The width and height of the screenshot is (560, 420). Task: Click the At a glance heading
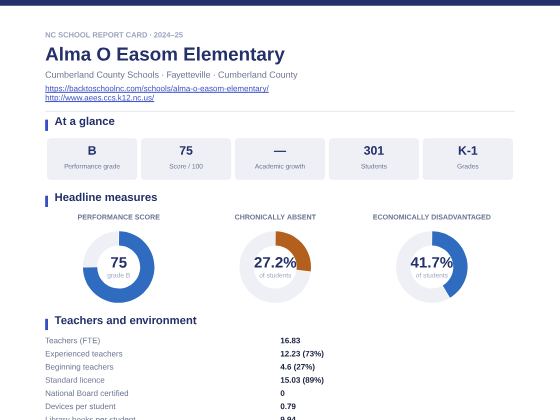(85, 121)
